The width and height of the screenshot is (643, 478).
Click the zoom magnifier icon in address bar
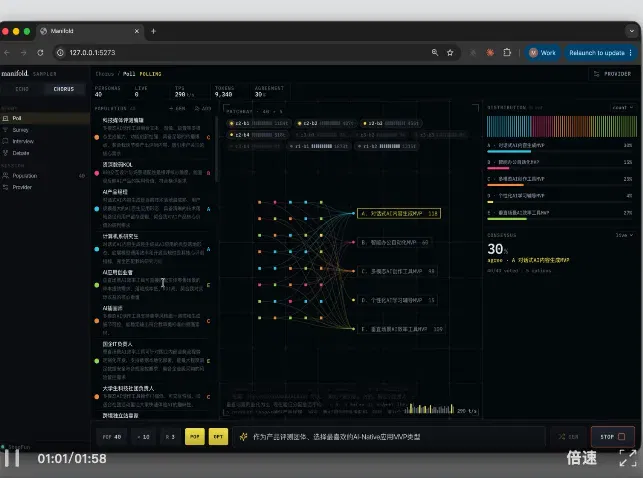point(435,52)
